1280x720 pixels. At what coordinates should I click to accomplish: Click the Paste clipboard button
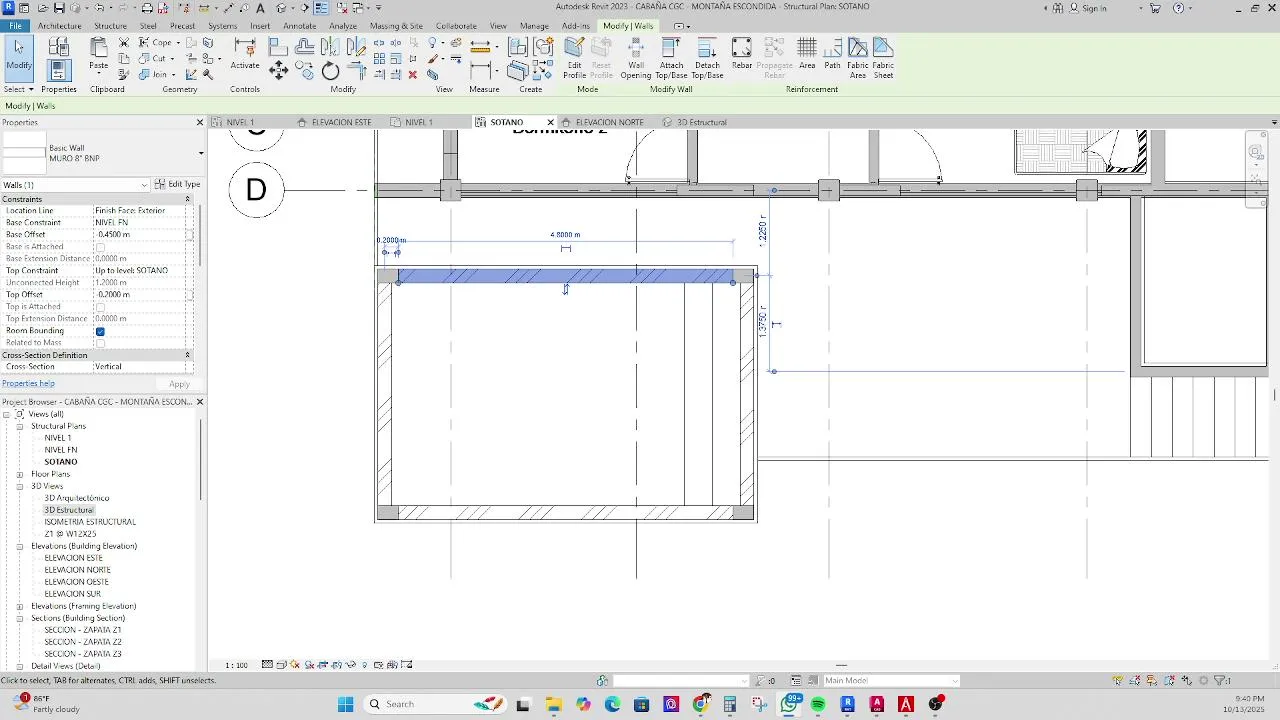click(98, 55)
